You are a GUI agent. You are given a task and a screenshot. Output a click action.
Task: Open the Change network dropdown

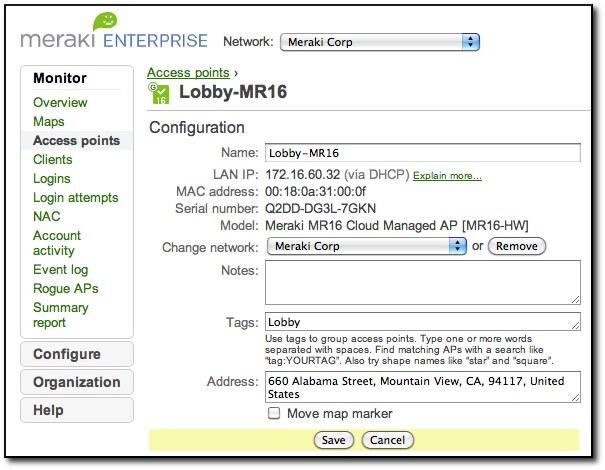[x=367, y=246]
